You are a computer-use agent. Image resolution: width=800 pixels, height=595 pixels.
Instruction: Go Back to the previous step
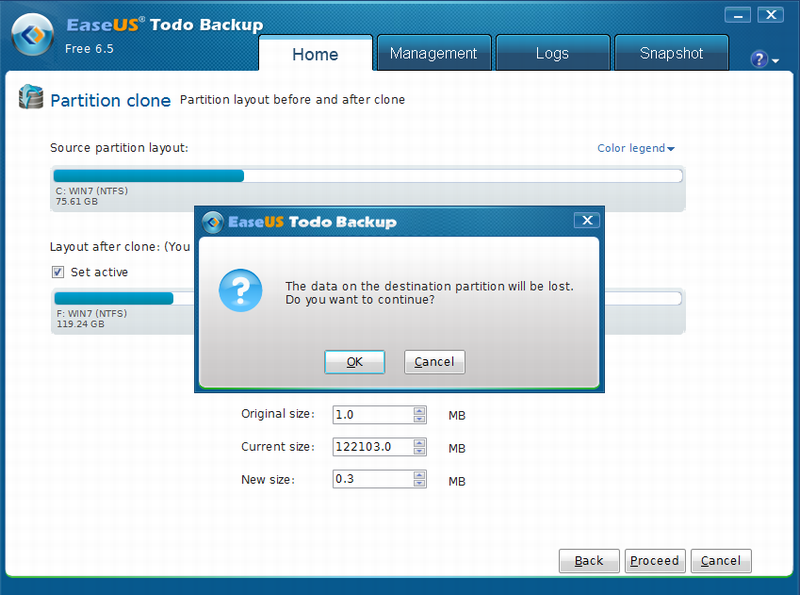tap(589, 561)
